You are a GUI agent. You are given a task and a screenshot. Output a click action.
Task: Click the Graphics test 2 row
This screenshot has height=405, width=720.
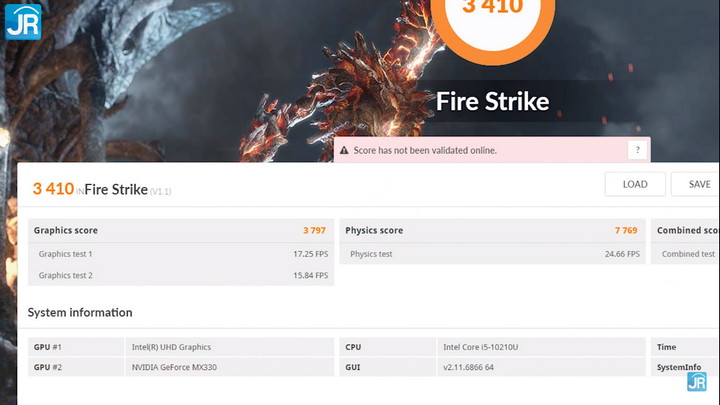[181, 275]
